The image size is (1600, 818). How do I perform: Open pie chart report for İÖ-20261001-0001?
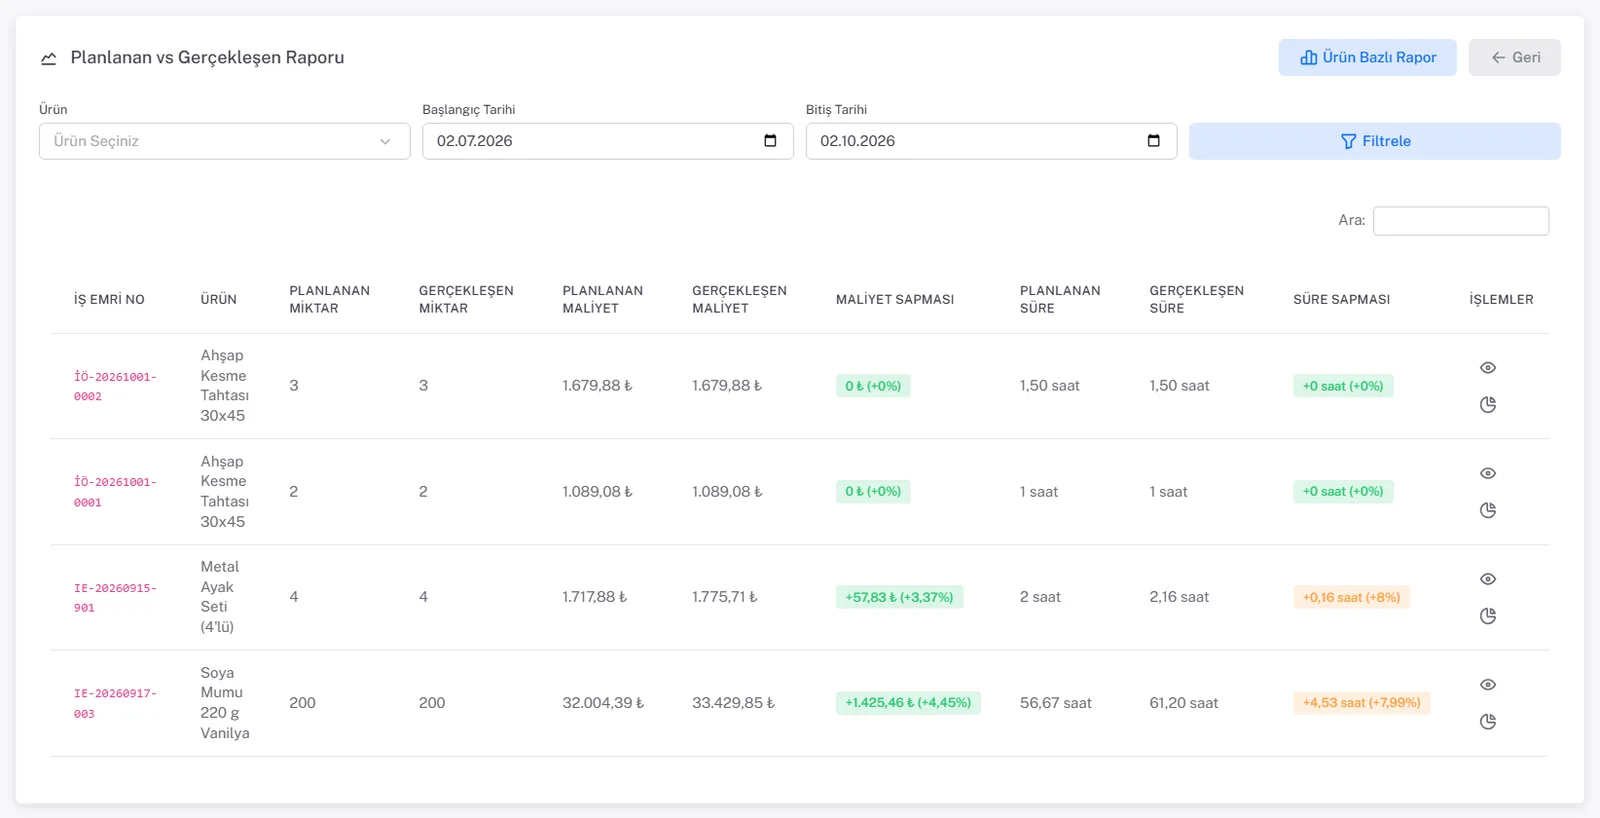coord(1488,510)
